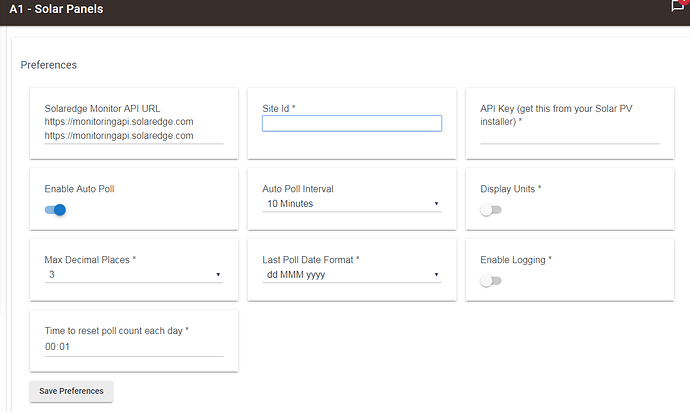The width and height of the screenshot is (690, 412).
Task: Click the dd MMM yyyy dropdown arrow
Action: point(436,275)
